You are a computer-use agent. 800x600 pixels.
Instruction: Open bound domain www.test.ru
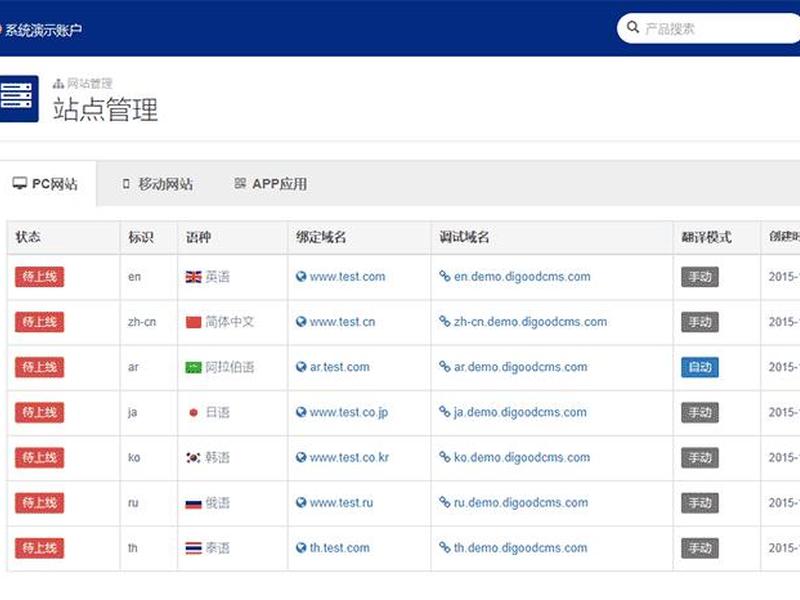tap(341, 503)
